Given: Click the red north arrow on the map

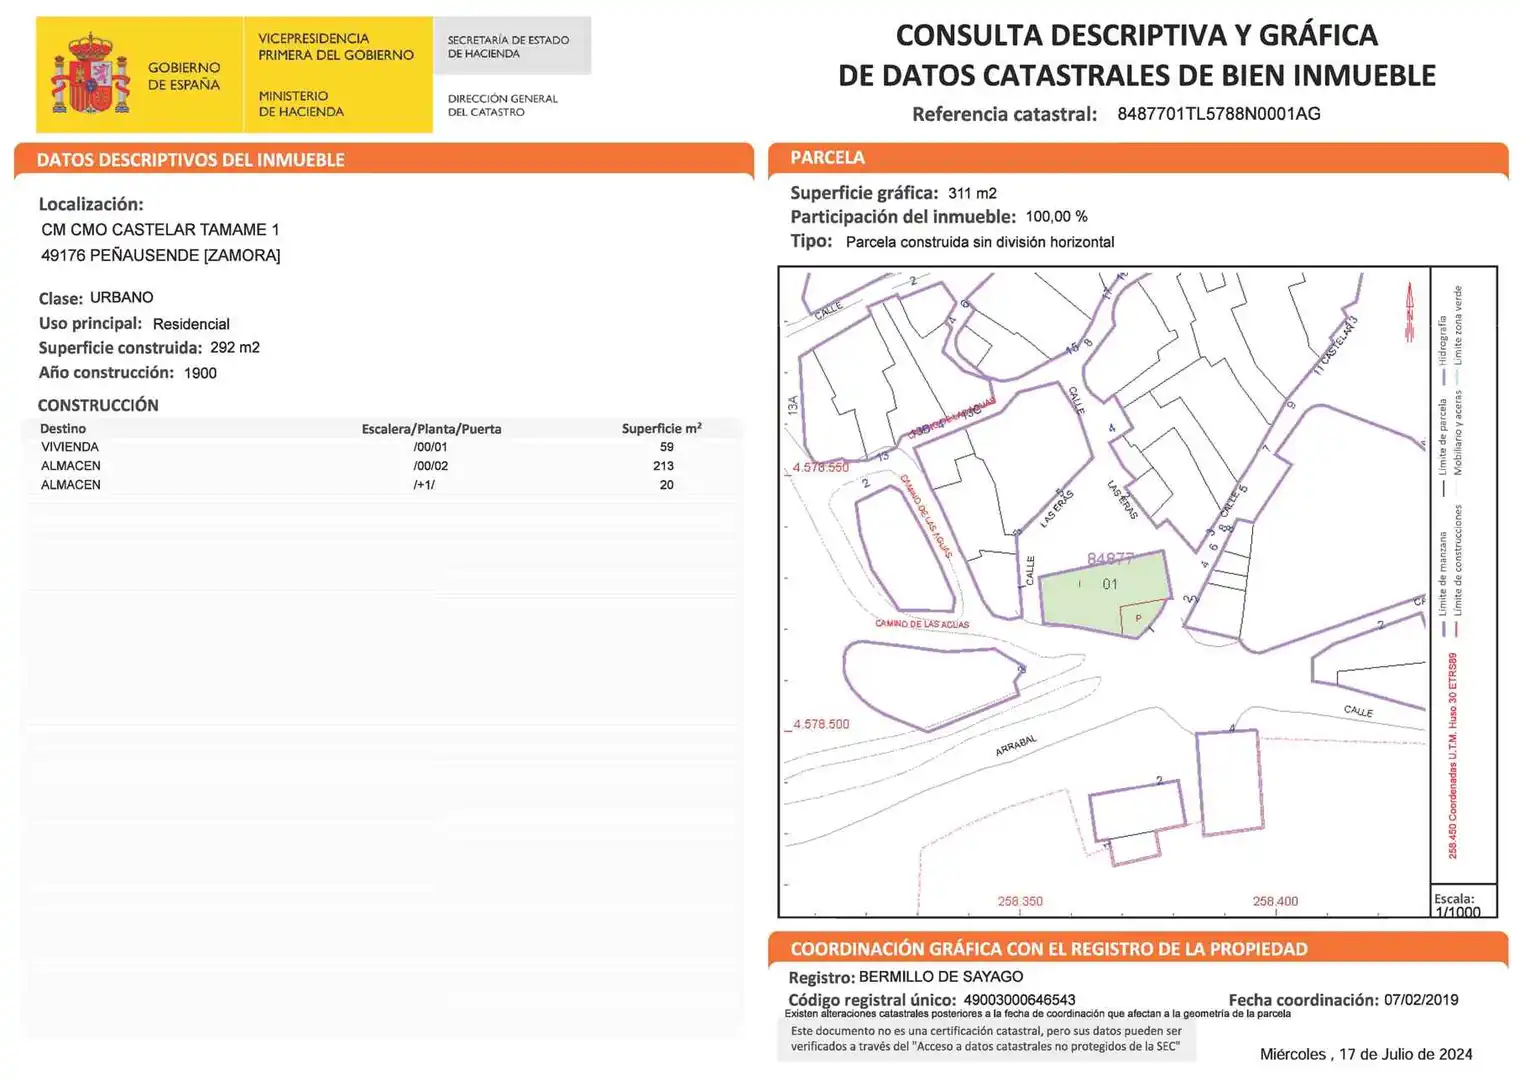Looking at the screenshot, I should click(x=1410, y=312).
